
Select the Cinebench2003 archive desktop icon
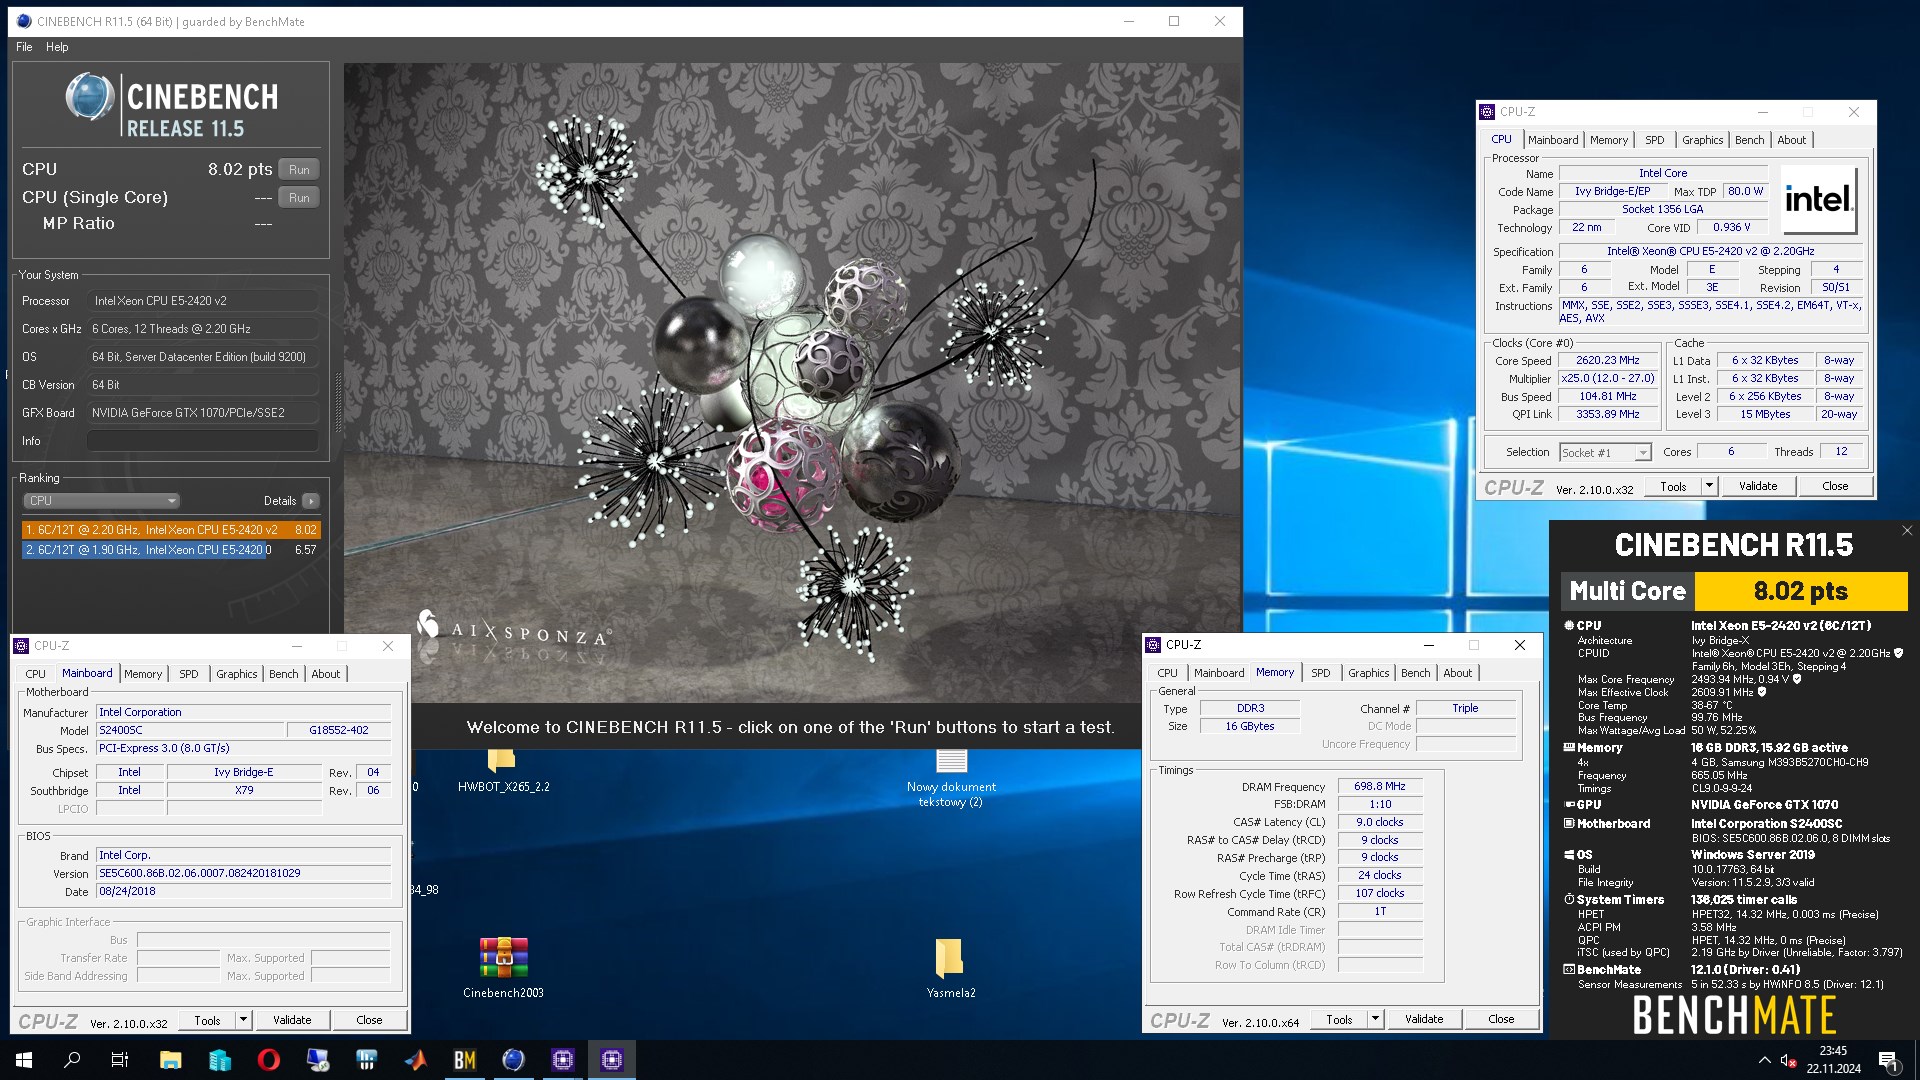coord(503,968)
